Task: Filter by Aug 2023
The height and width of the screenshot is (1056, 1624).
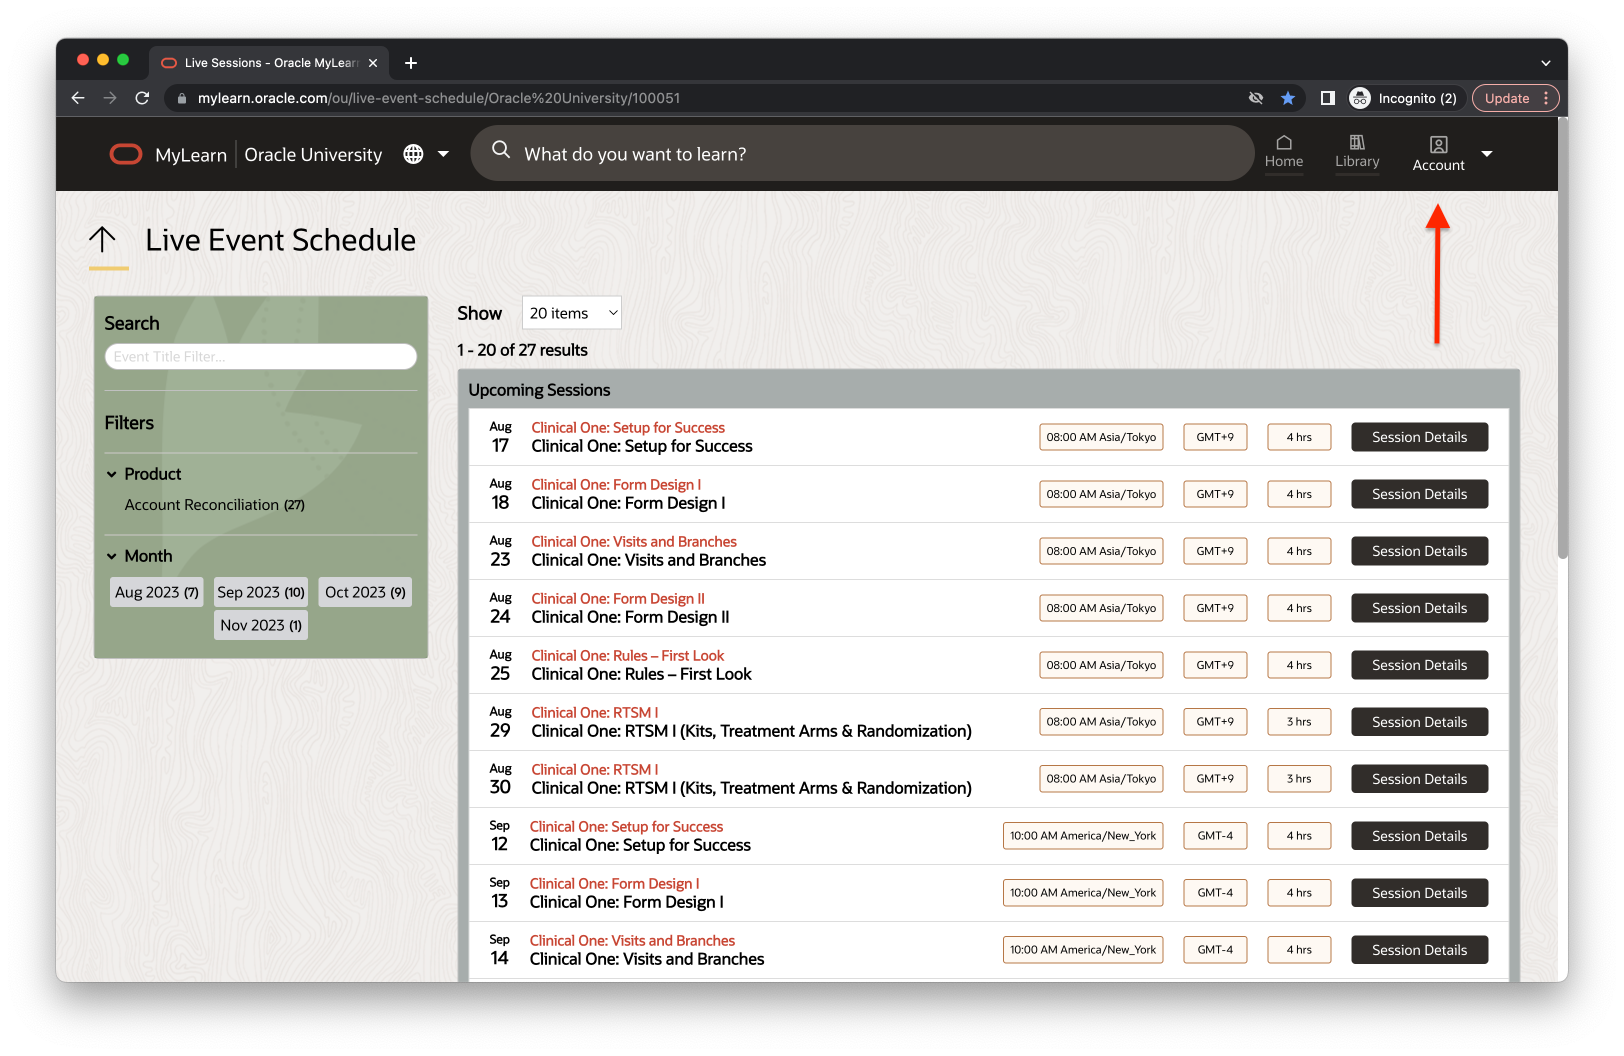Action: [x=157, y=592]
